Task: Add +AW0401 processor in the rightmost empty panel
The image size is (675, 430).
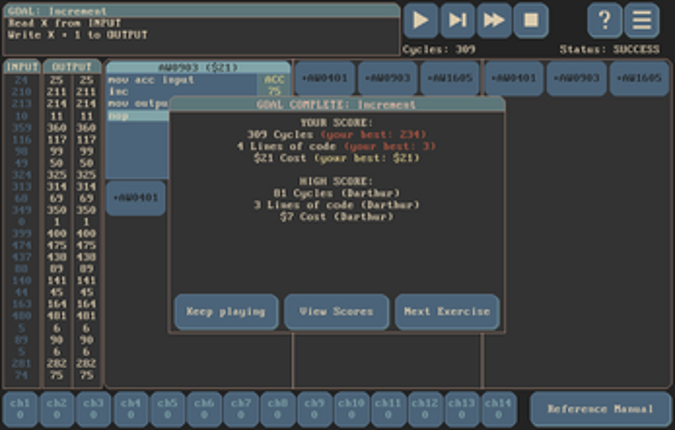Action: click(x=514, y=78)
